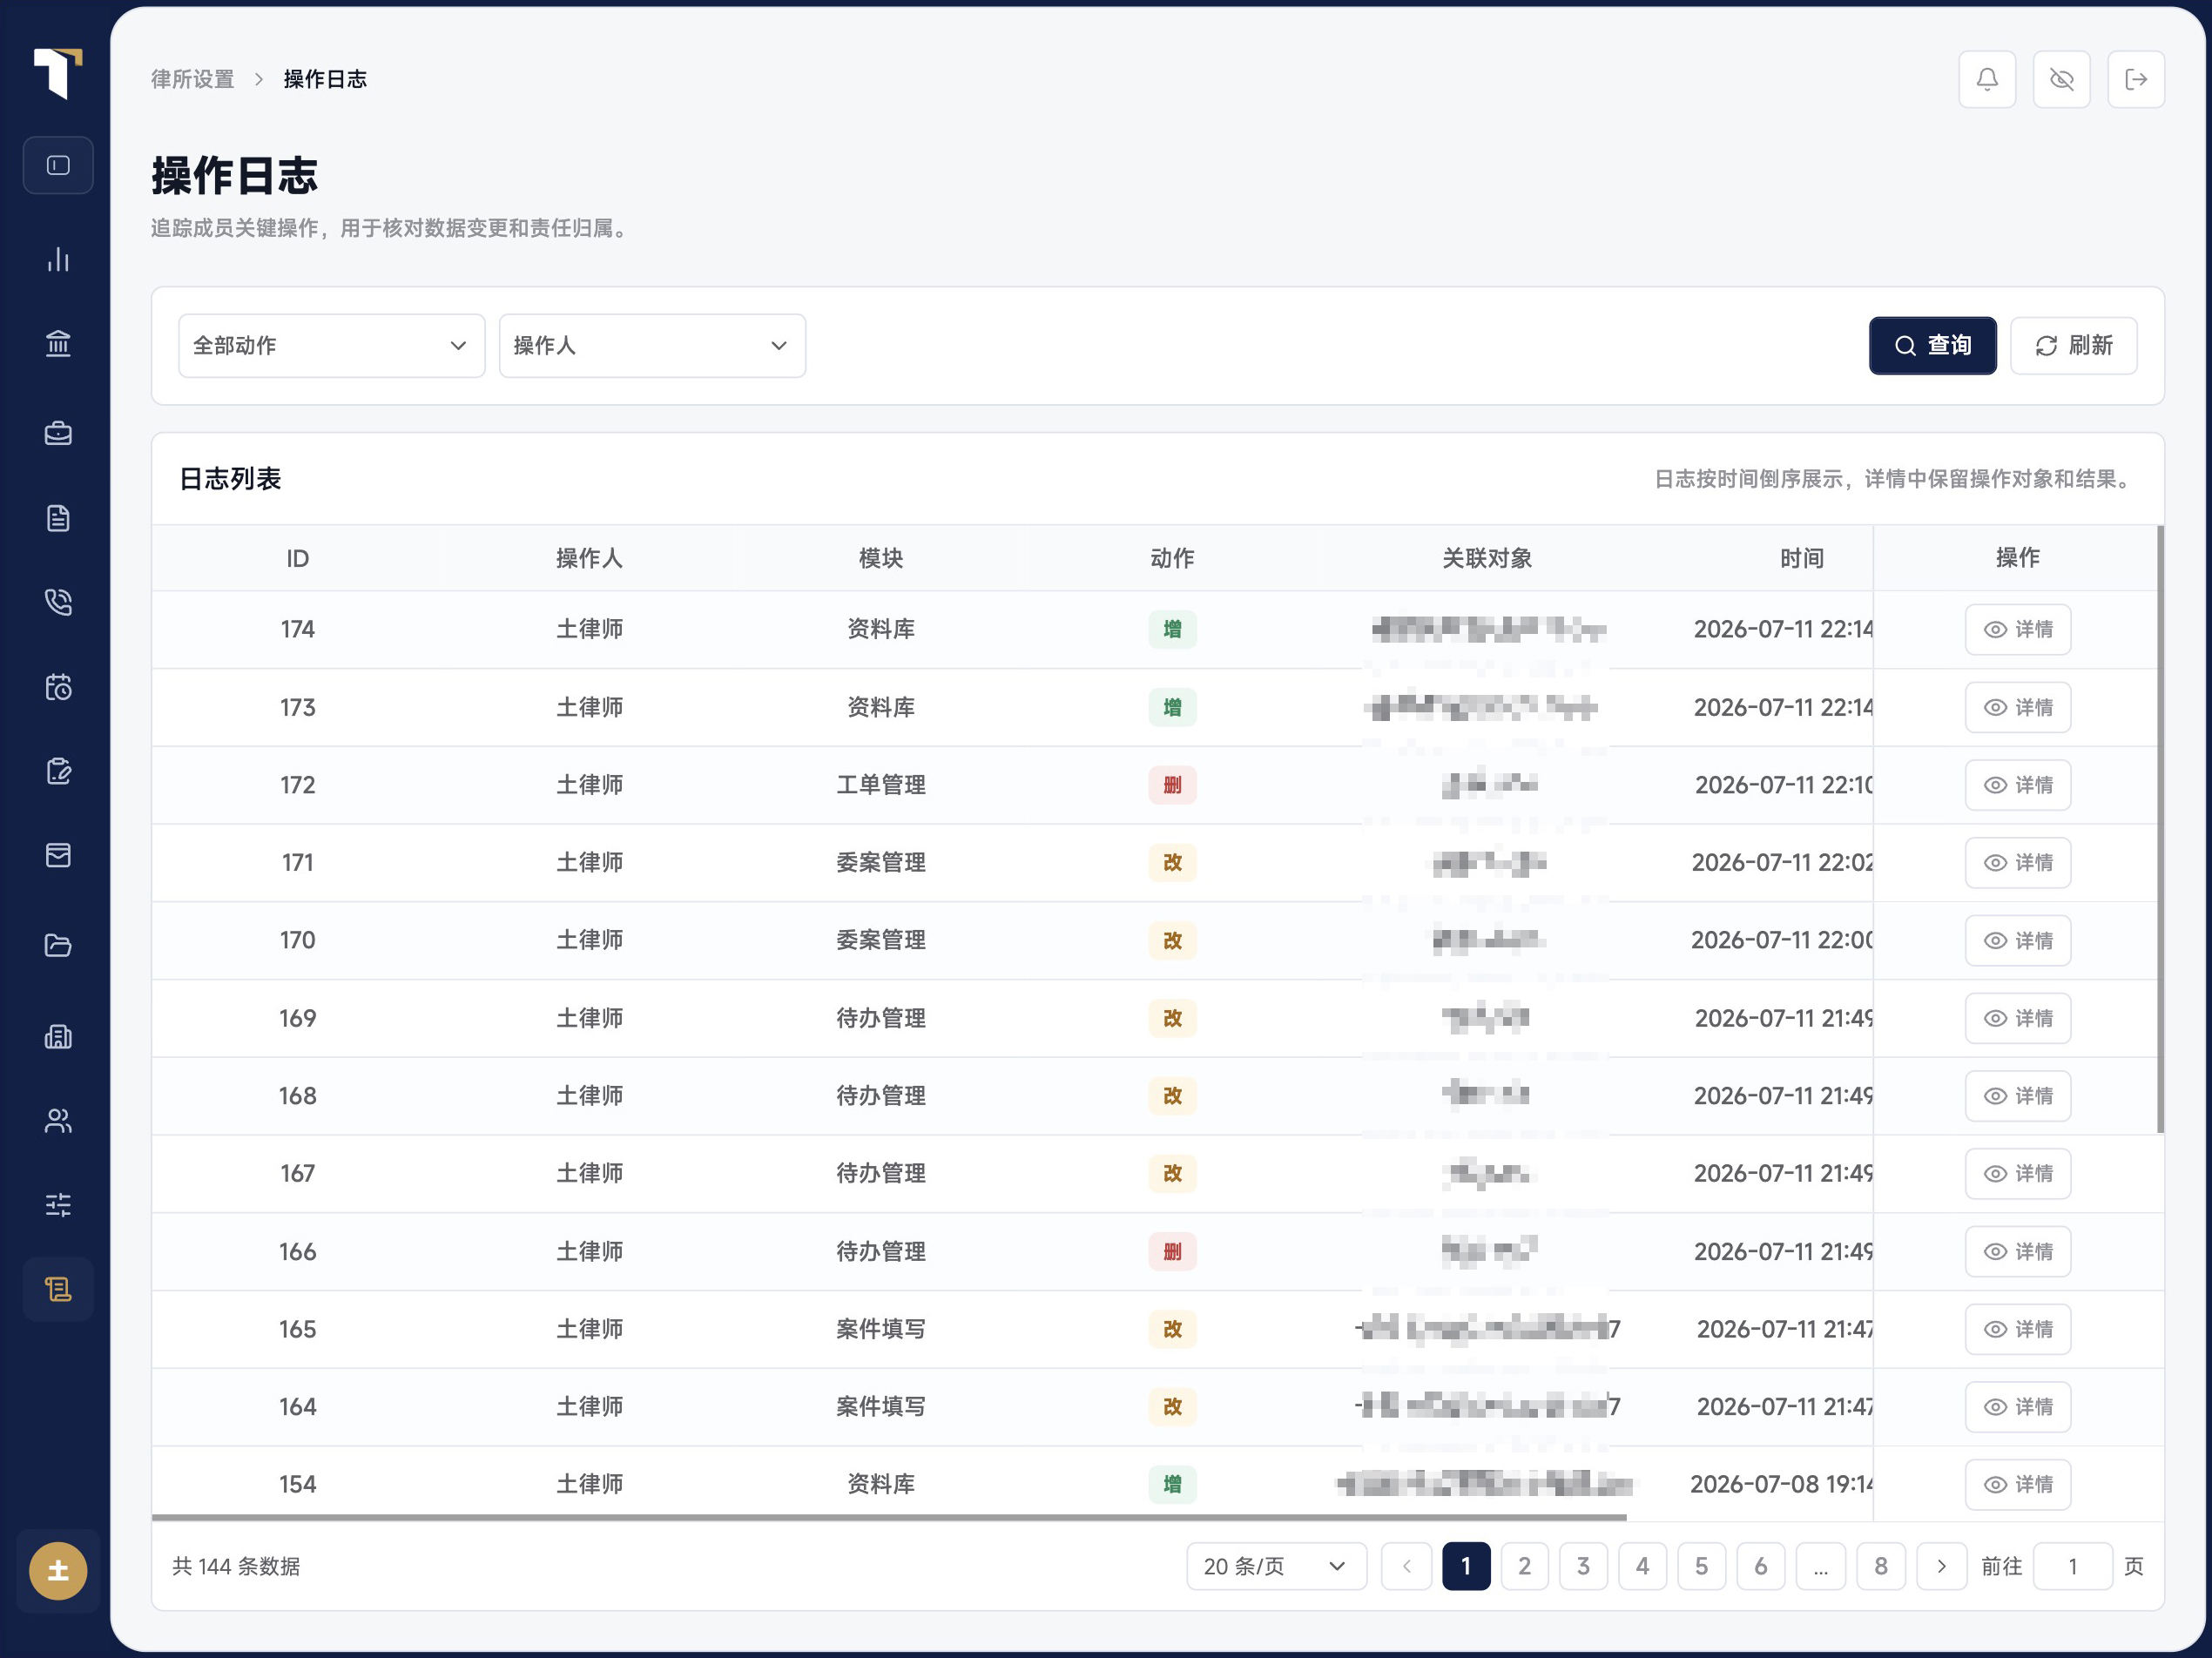This screenshot has width=2212, height=1658.
Task: Open the court building sidebar icon
Action: tap(58, 344)
